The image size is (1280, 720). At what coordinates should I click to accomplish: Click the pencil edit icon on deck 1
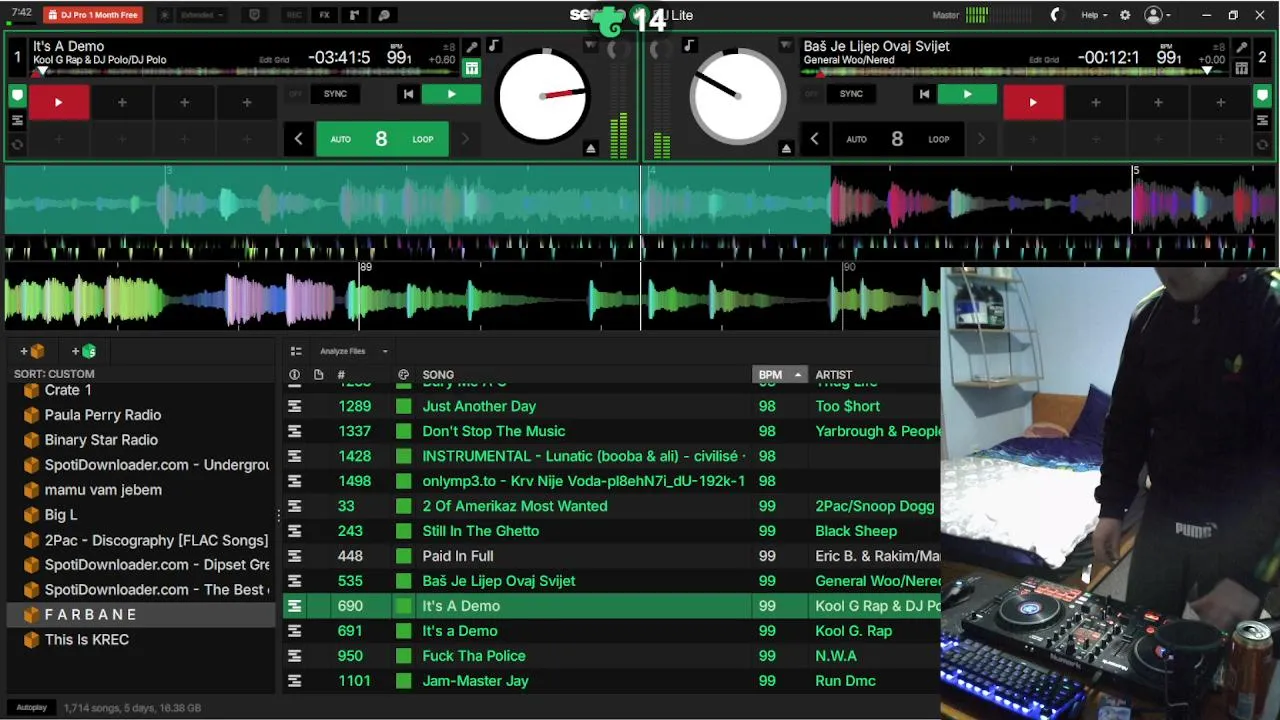[x=472, y=47]
